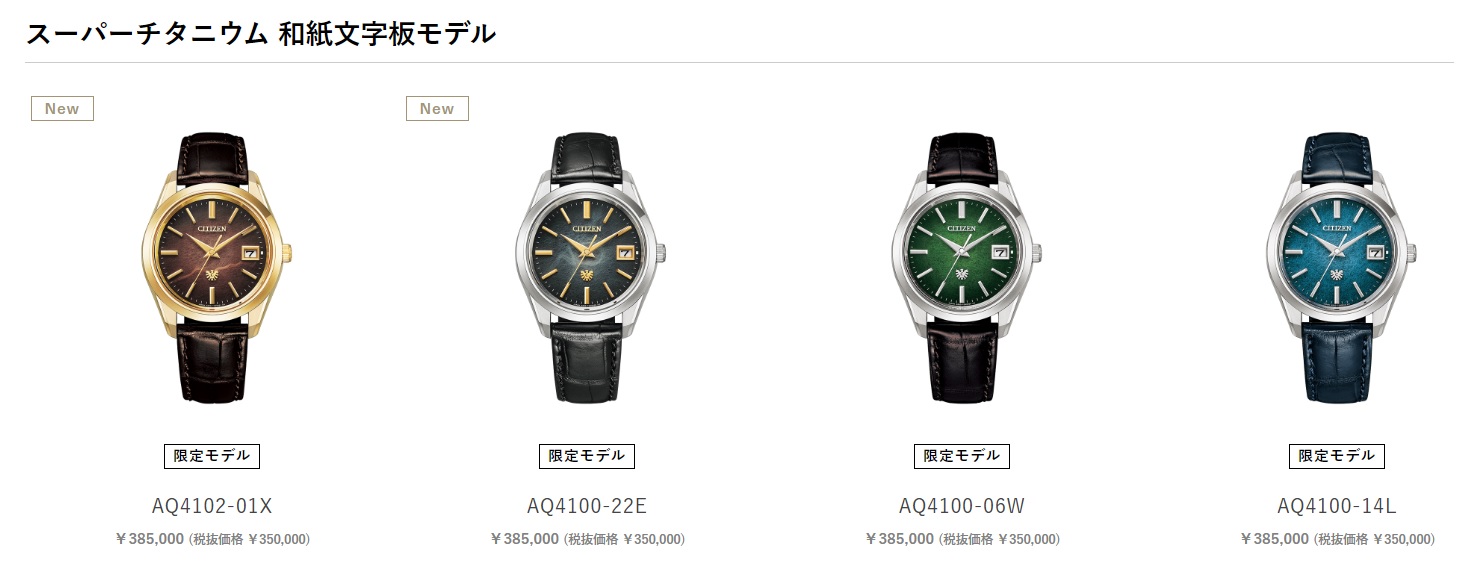Image resolution: width=1472 pixels, height=574 pixels.
Task: Click the New badge above AQ4102-01X
Action: pyautogui.click(x=62, y=108)
